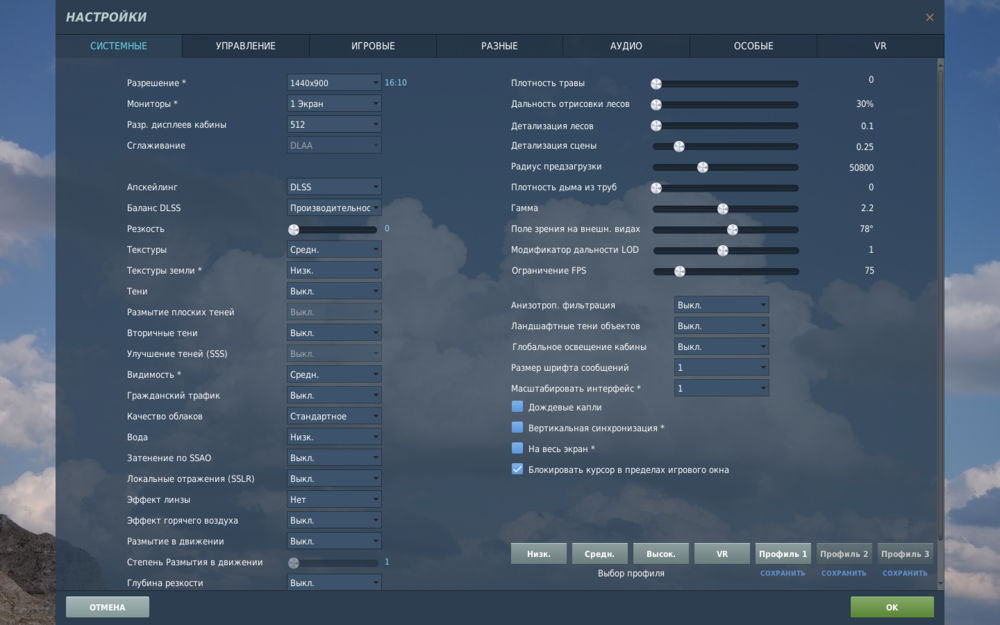Open the АУДИО tab

pyautogui.click(x=626, y=46)
